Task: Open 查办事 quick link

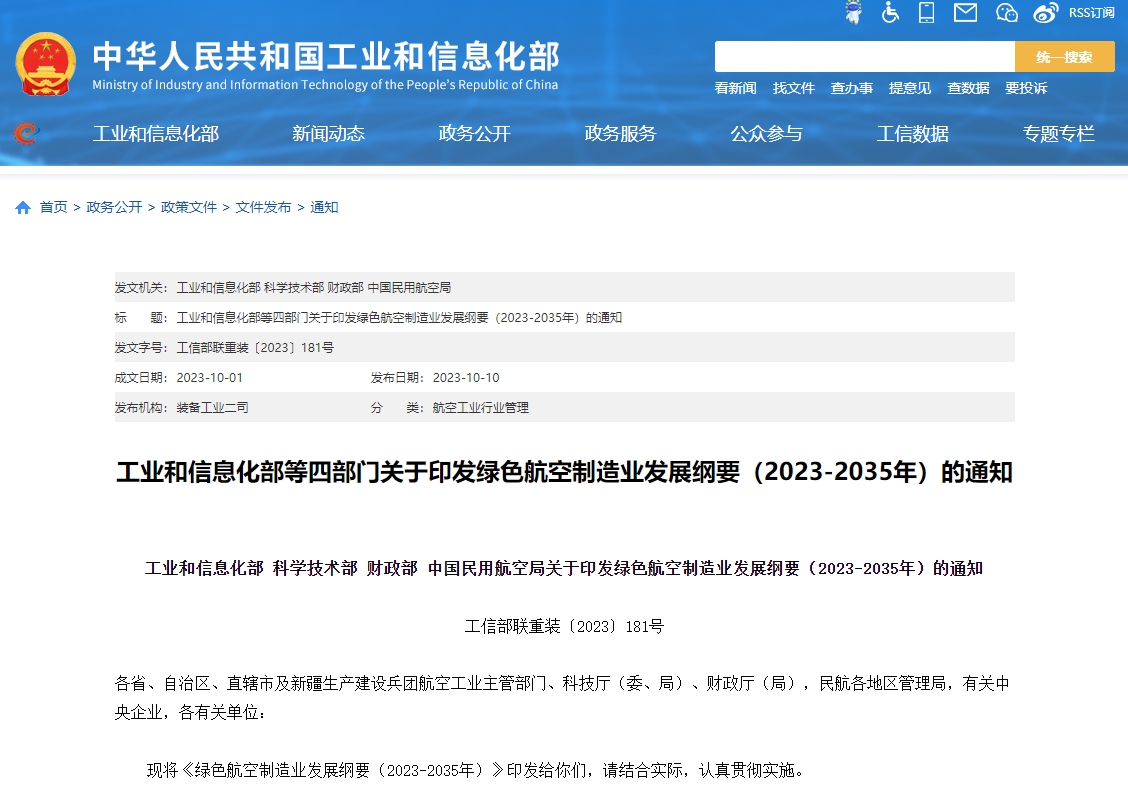Action: click(852, 89)
